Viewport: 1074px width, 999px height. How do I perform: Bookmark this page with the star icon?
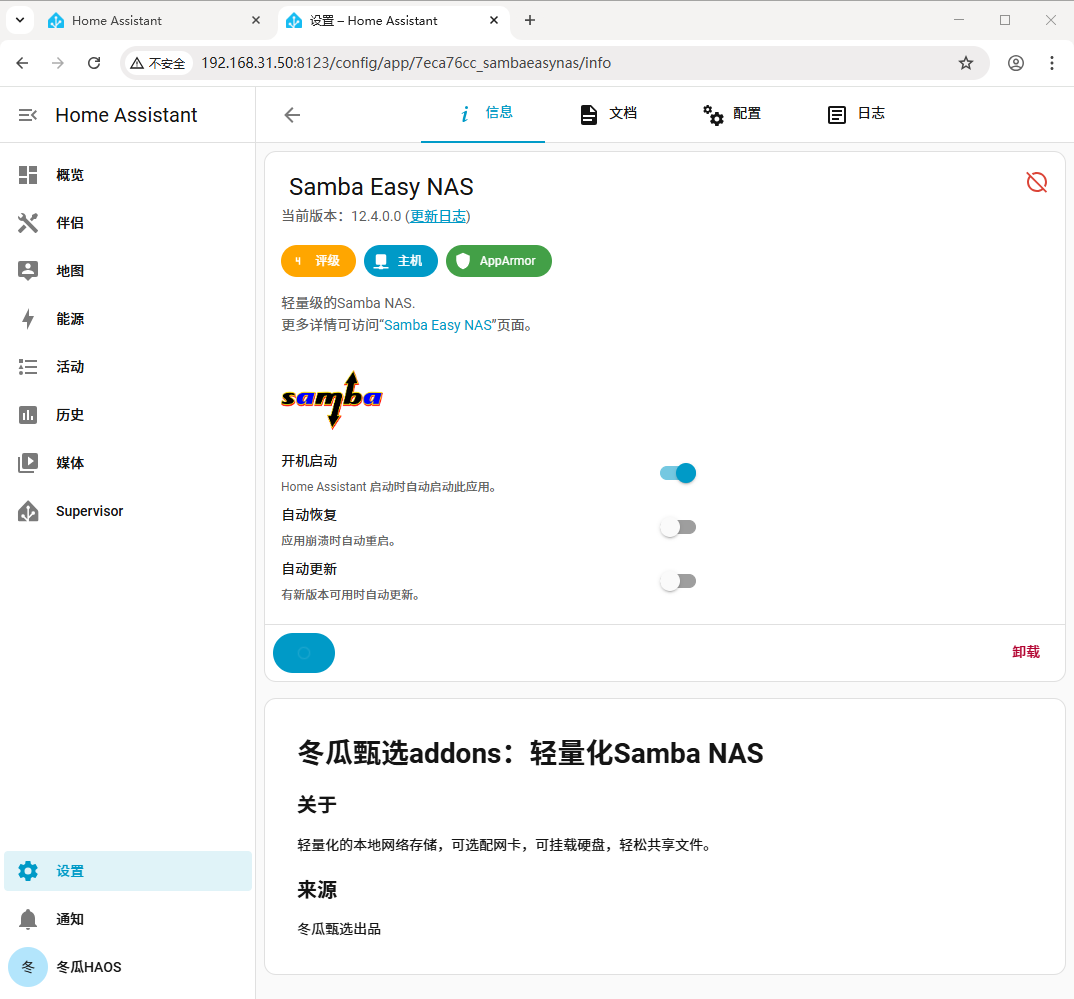coord(966,63)
